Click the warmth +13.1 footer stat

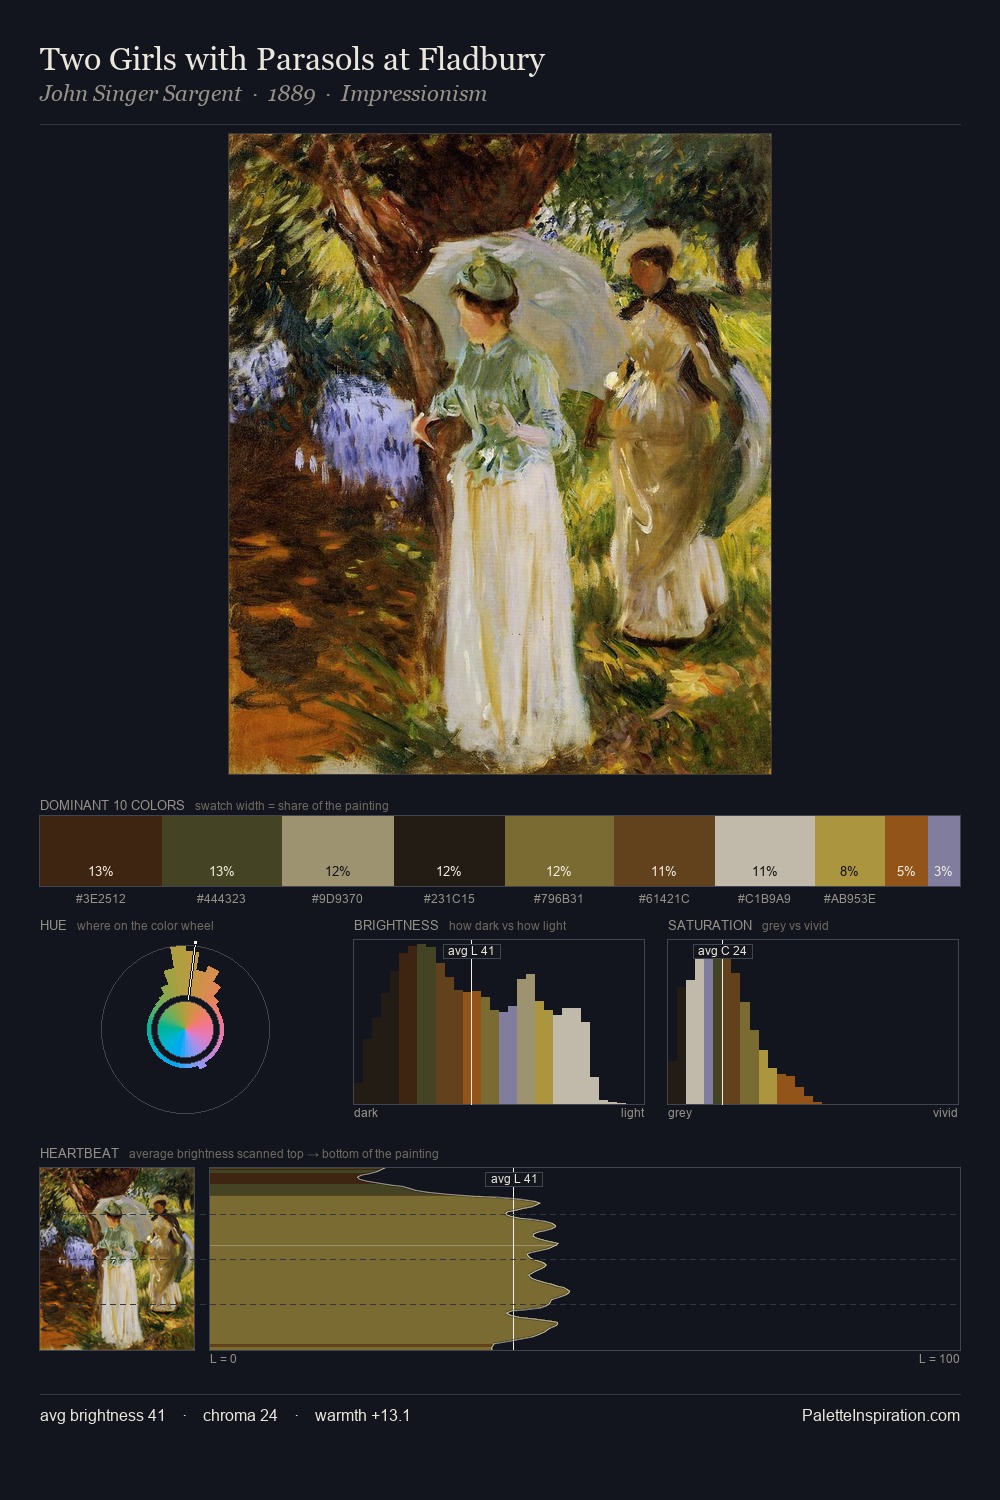pos(363,1415)
